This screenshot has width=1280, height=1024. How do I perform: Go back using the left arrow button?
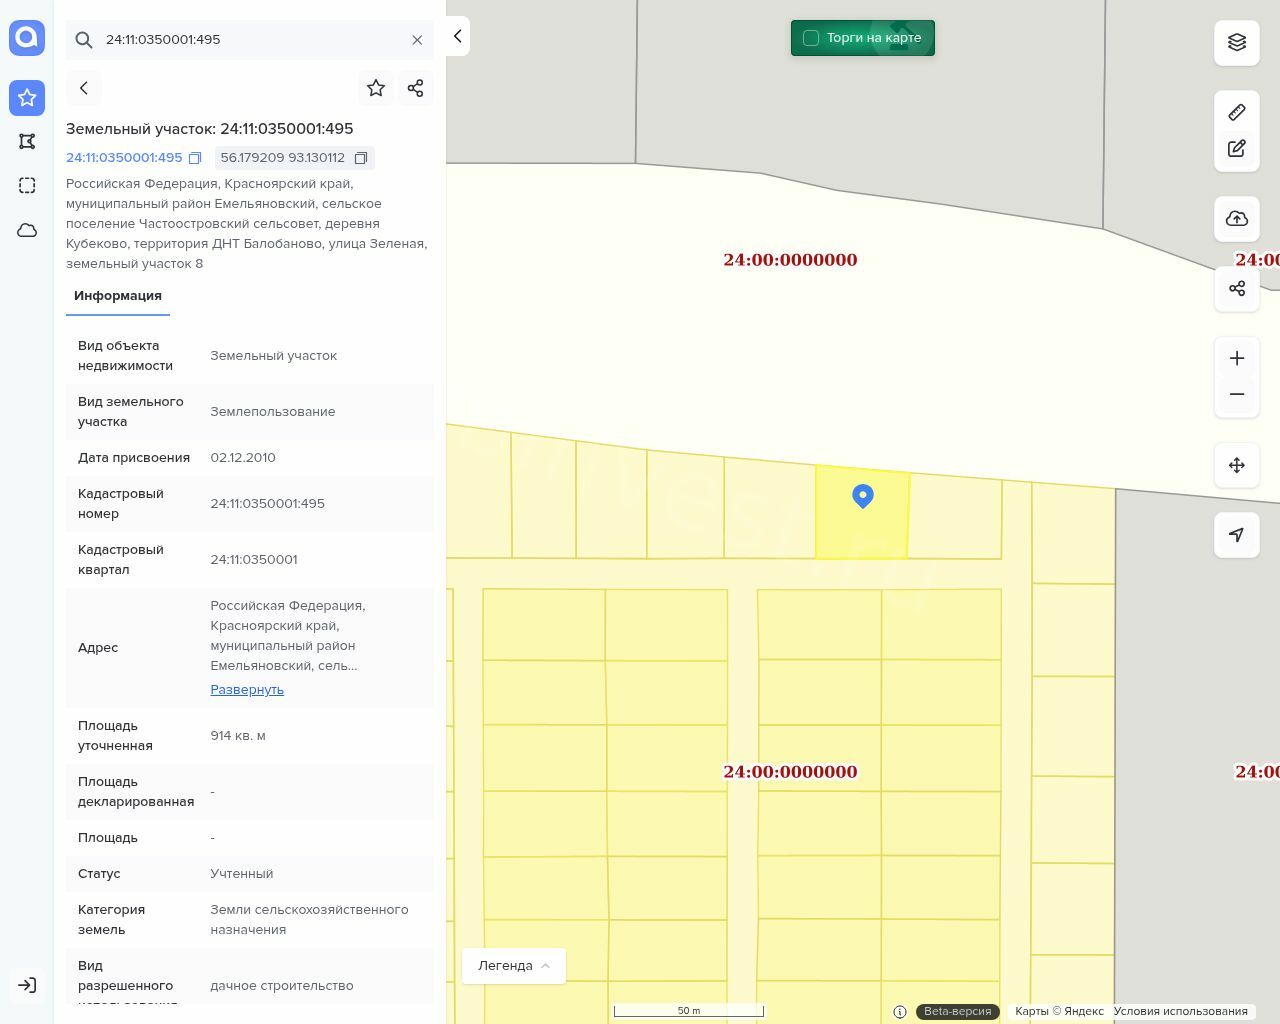tap(84, 88)
